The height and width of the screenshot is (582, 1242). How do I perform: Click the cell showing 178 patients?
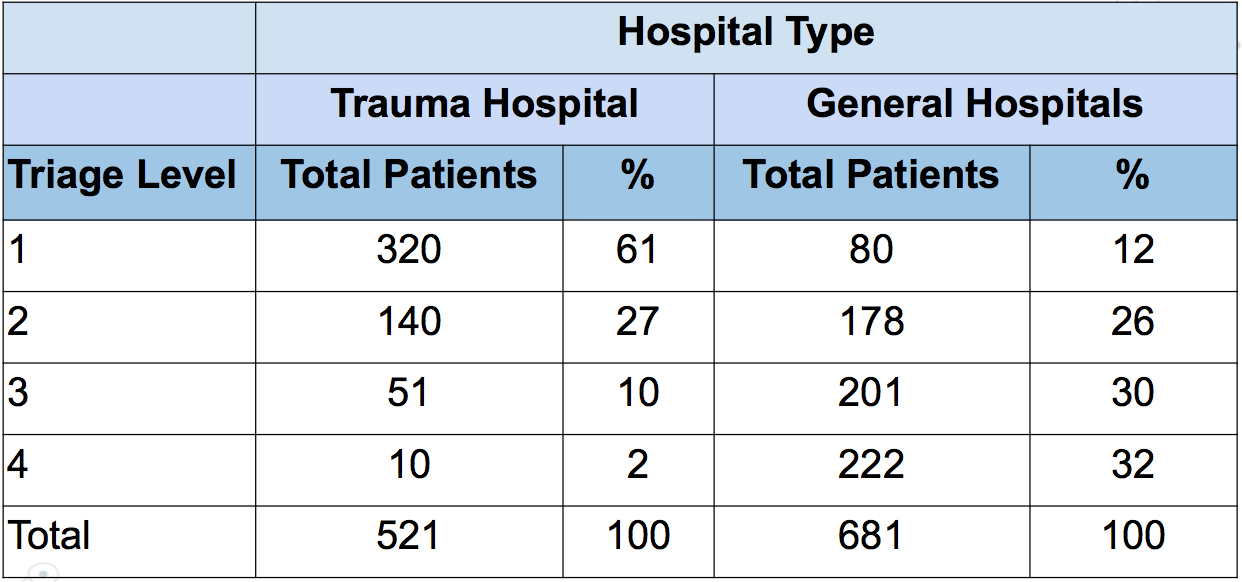[x=871, y=322]
